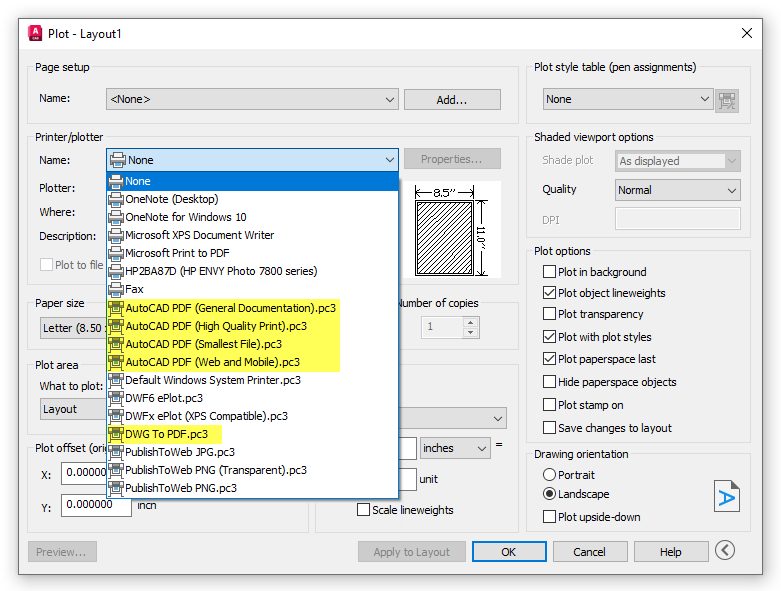Select Microsoft Print to PDF
The height and width of the screenshot is (591, 781).
pos(252,253)
